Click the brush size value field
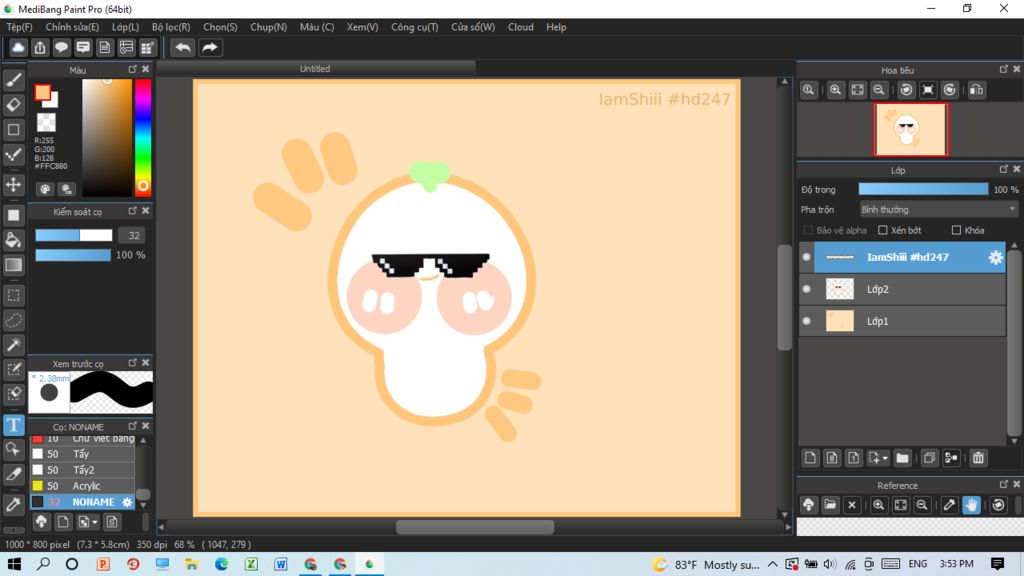The image size is (1024, 576). tap(133, 236)
